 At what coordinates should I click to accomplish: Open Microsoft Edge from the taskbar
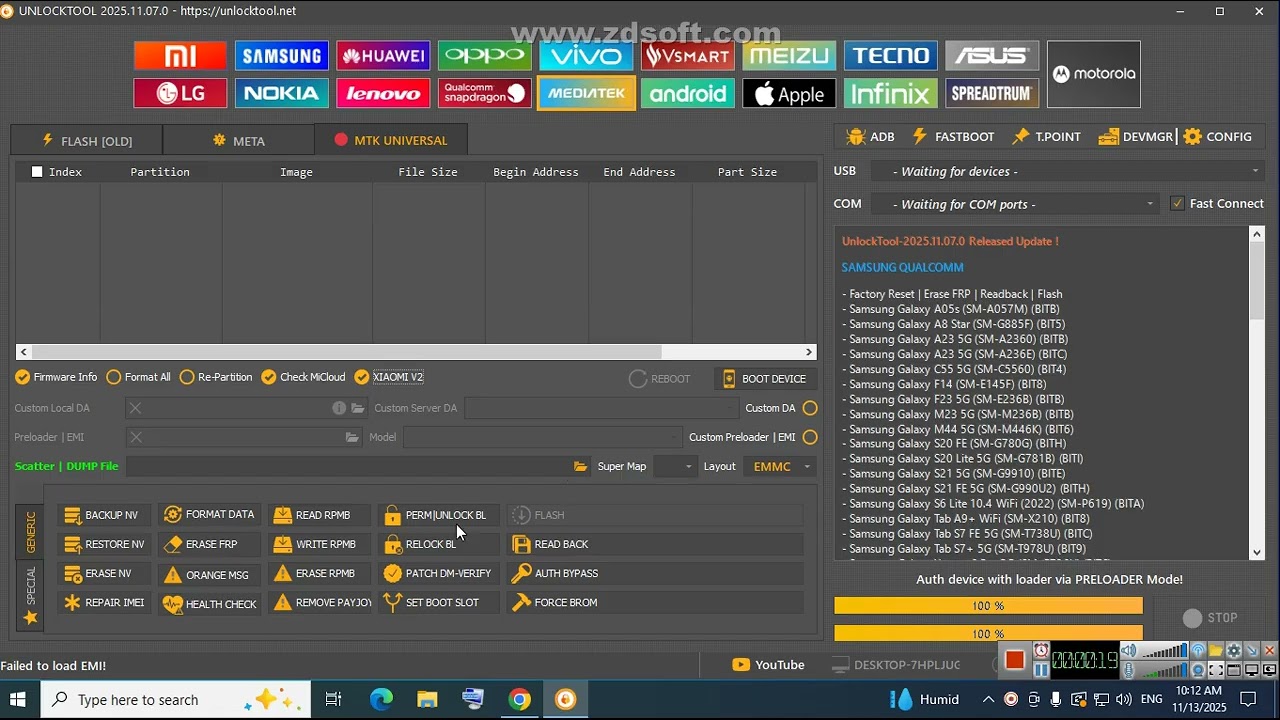point(381,699)
